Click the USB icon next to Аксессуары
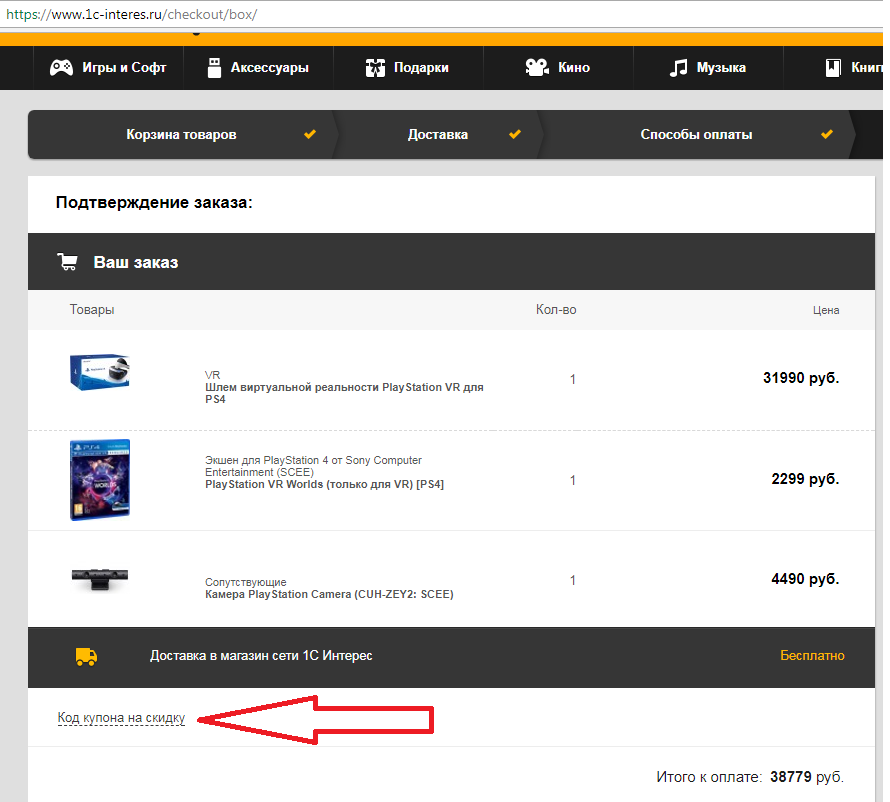890x802 pixels. (x=213, y=68)
